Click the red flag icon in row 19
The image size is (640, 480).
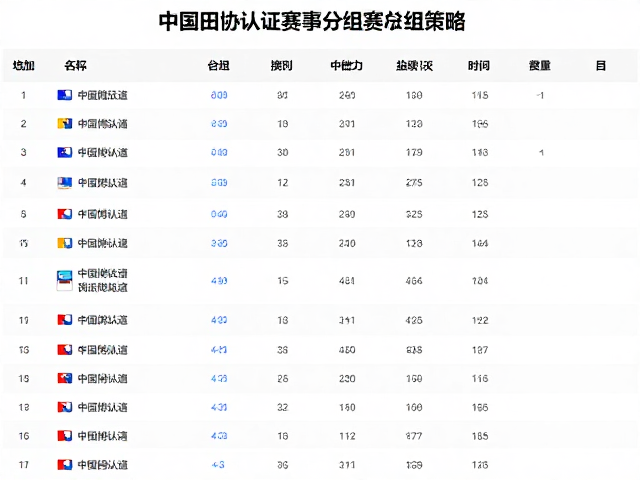[64, 320]
